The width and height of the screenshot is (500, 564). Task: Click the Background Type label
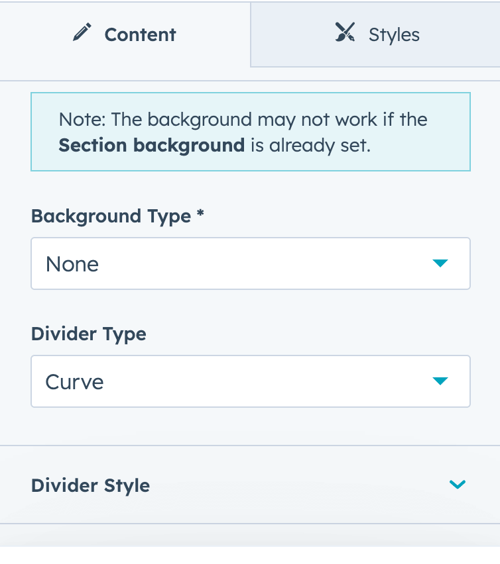(118, 217)
